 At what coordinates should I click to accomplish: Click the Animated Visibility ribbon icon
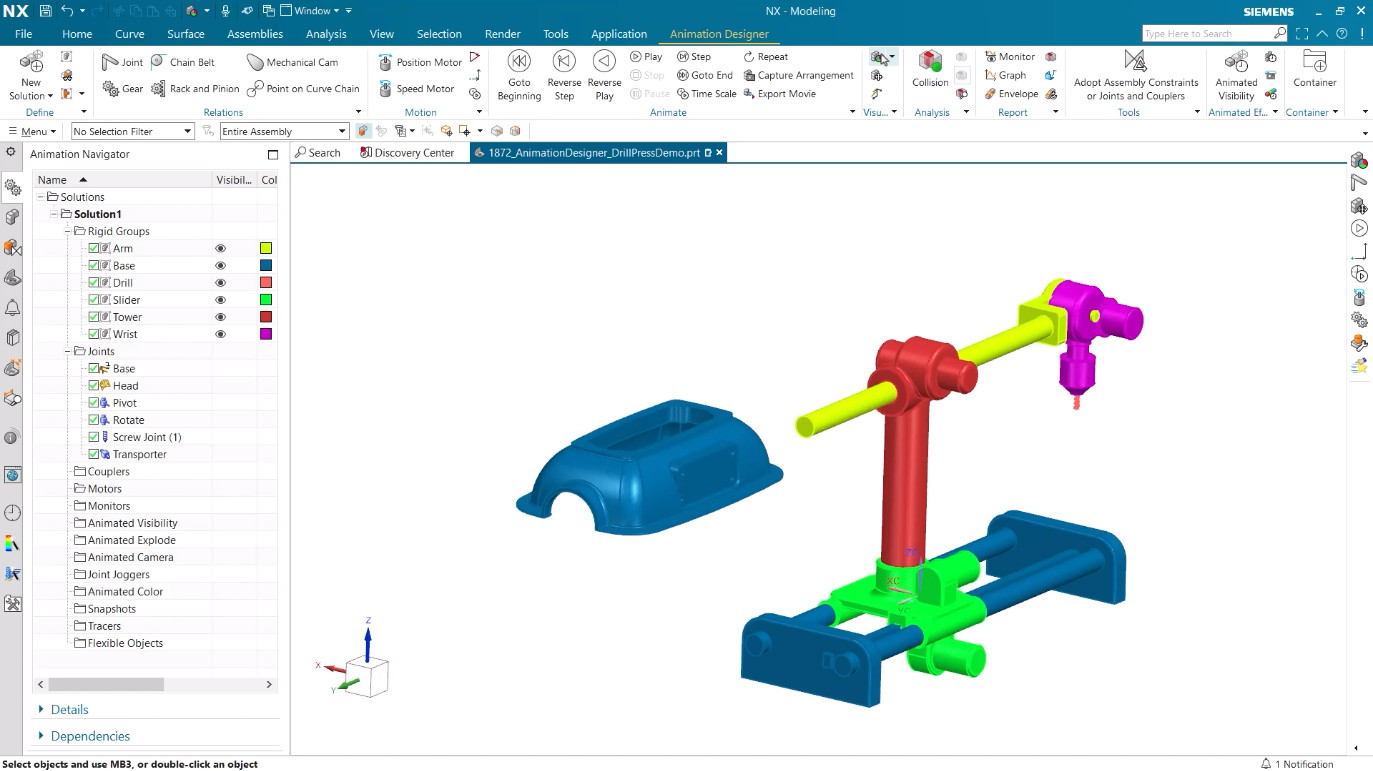(1236, 63)
